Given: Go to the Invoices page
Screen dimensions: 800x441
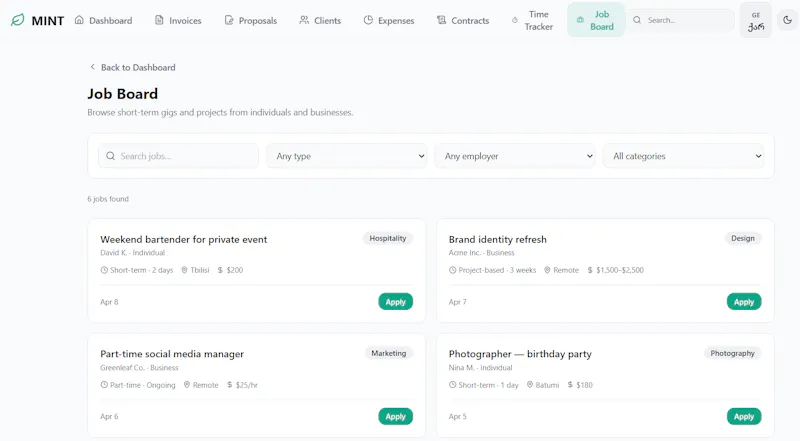Looking at the screenshot, I should [179, 20].
